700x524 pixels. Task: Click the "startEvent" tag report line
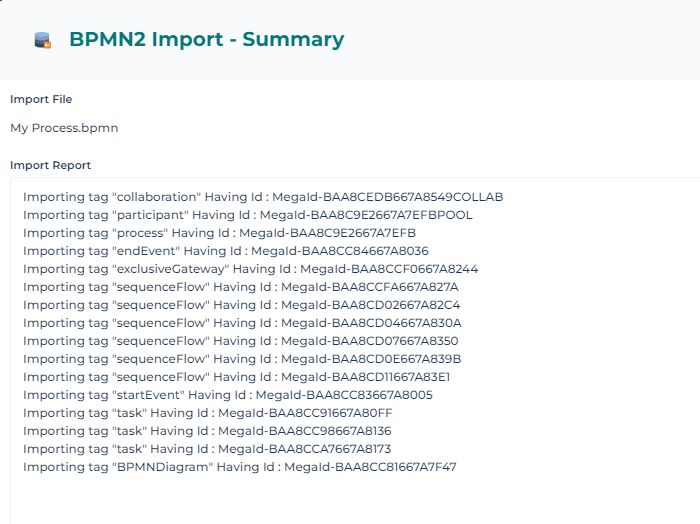click(228, 395)
